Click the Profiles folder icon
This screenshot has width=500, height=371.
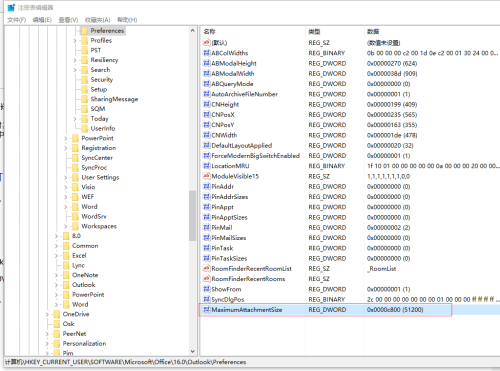(x=85, y=40)
